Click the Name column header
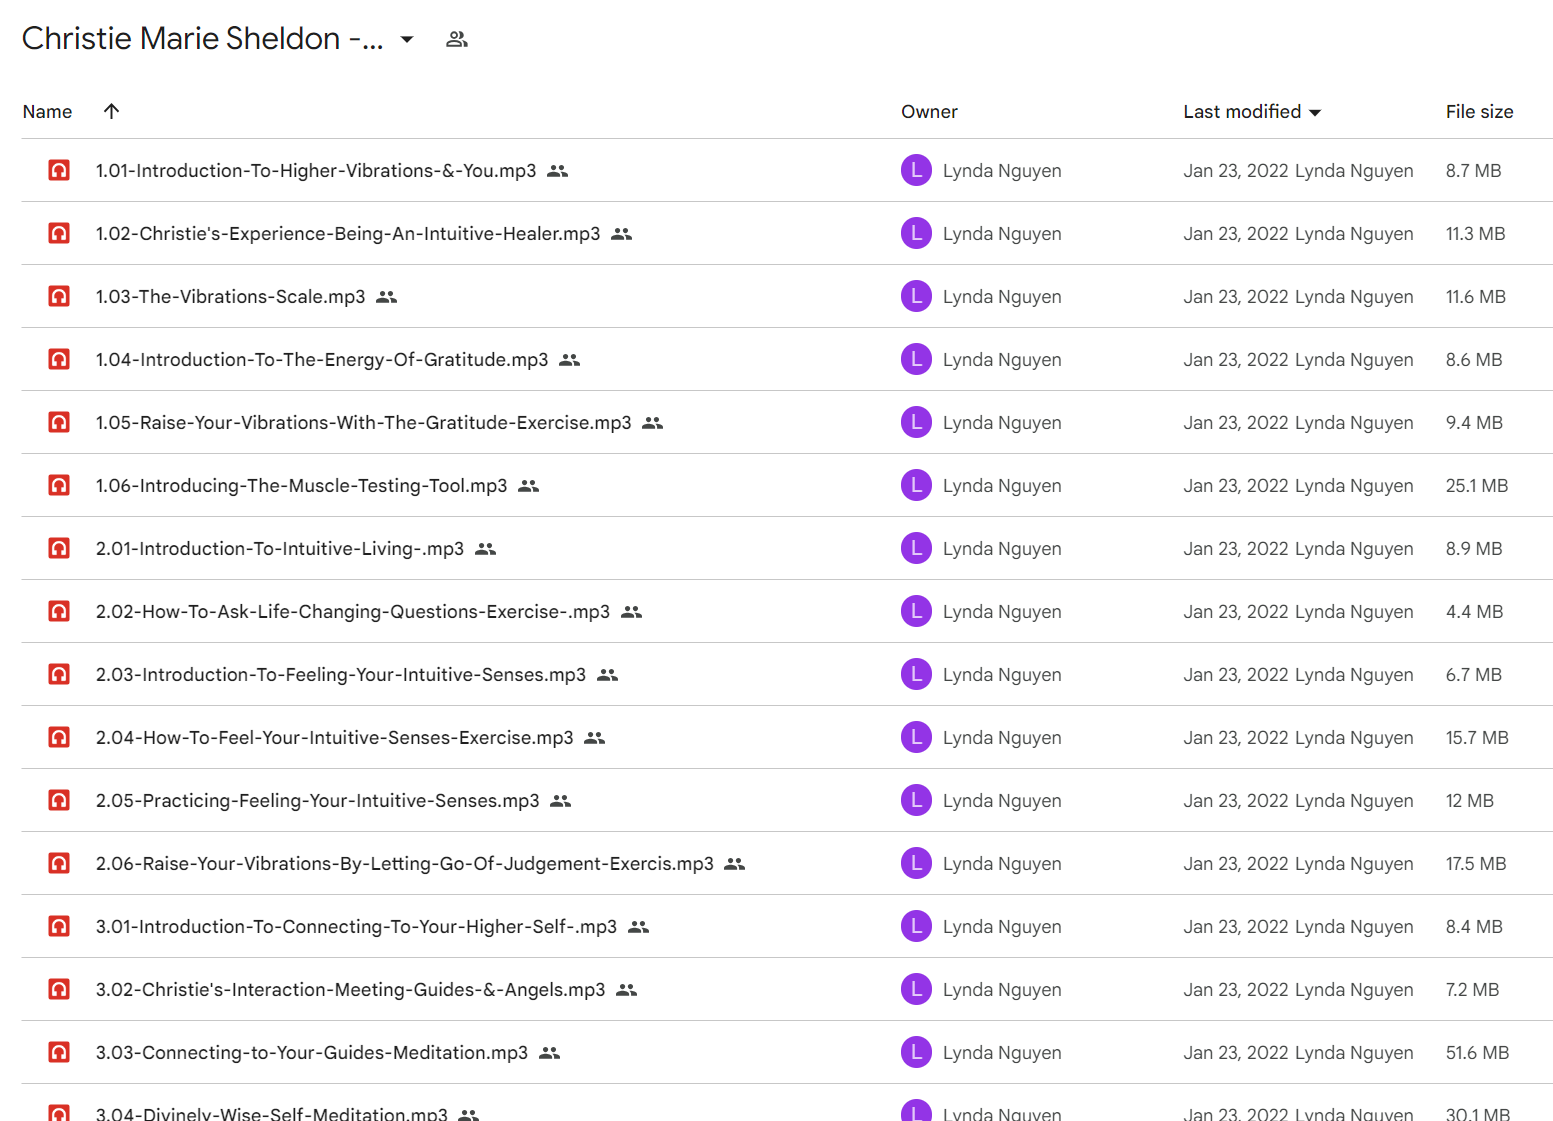Screen dimensions: 1553x1121 click(47, 112)
